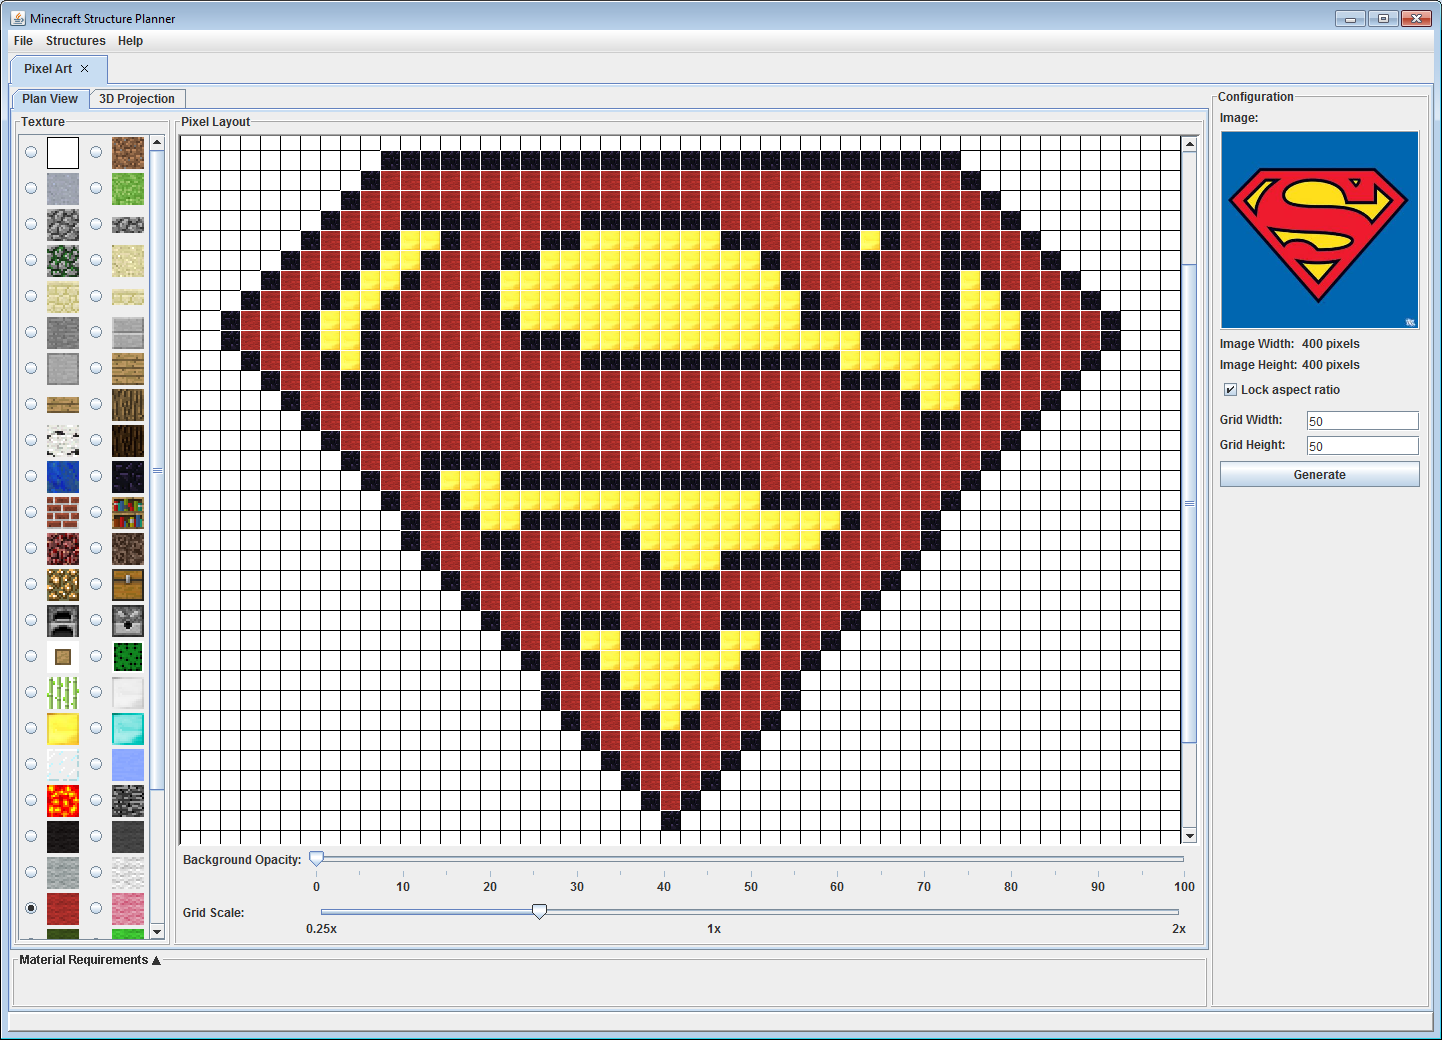Image resolution: width=1442 pixels, height=1040 pixels.
Task: Select radio button beside pink wool
Action: (x=96, y=908)
